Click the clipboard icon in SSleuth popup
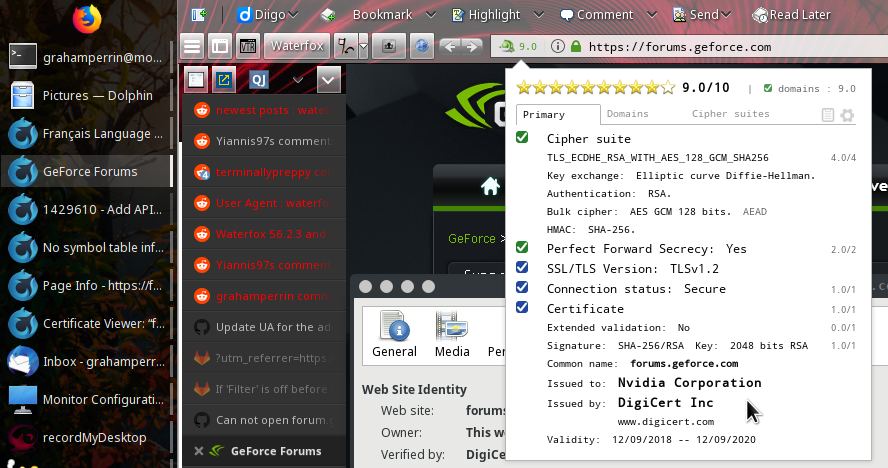 827,115
